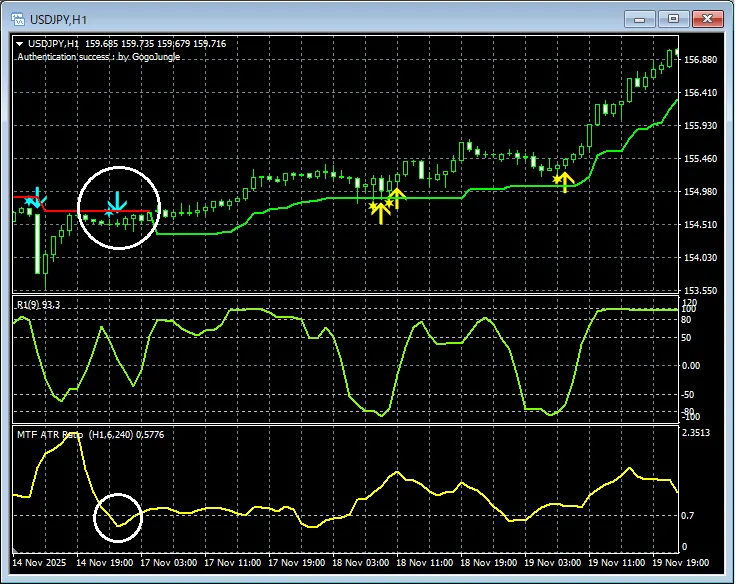Viewport: 736px width, 584px height.
Task: Maximize the USDJPY,H1 chart window
Action: click(x=674, y=19)
